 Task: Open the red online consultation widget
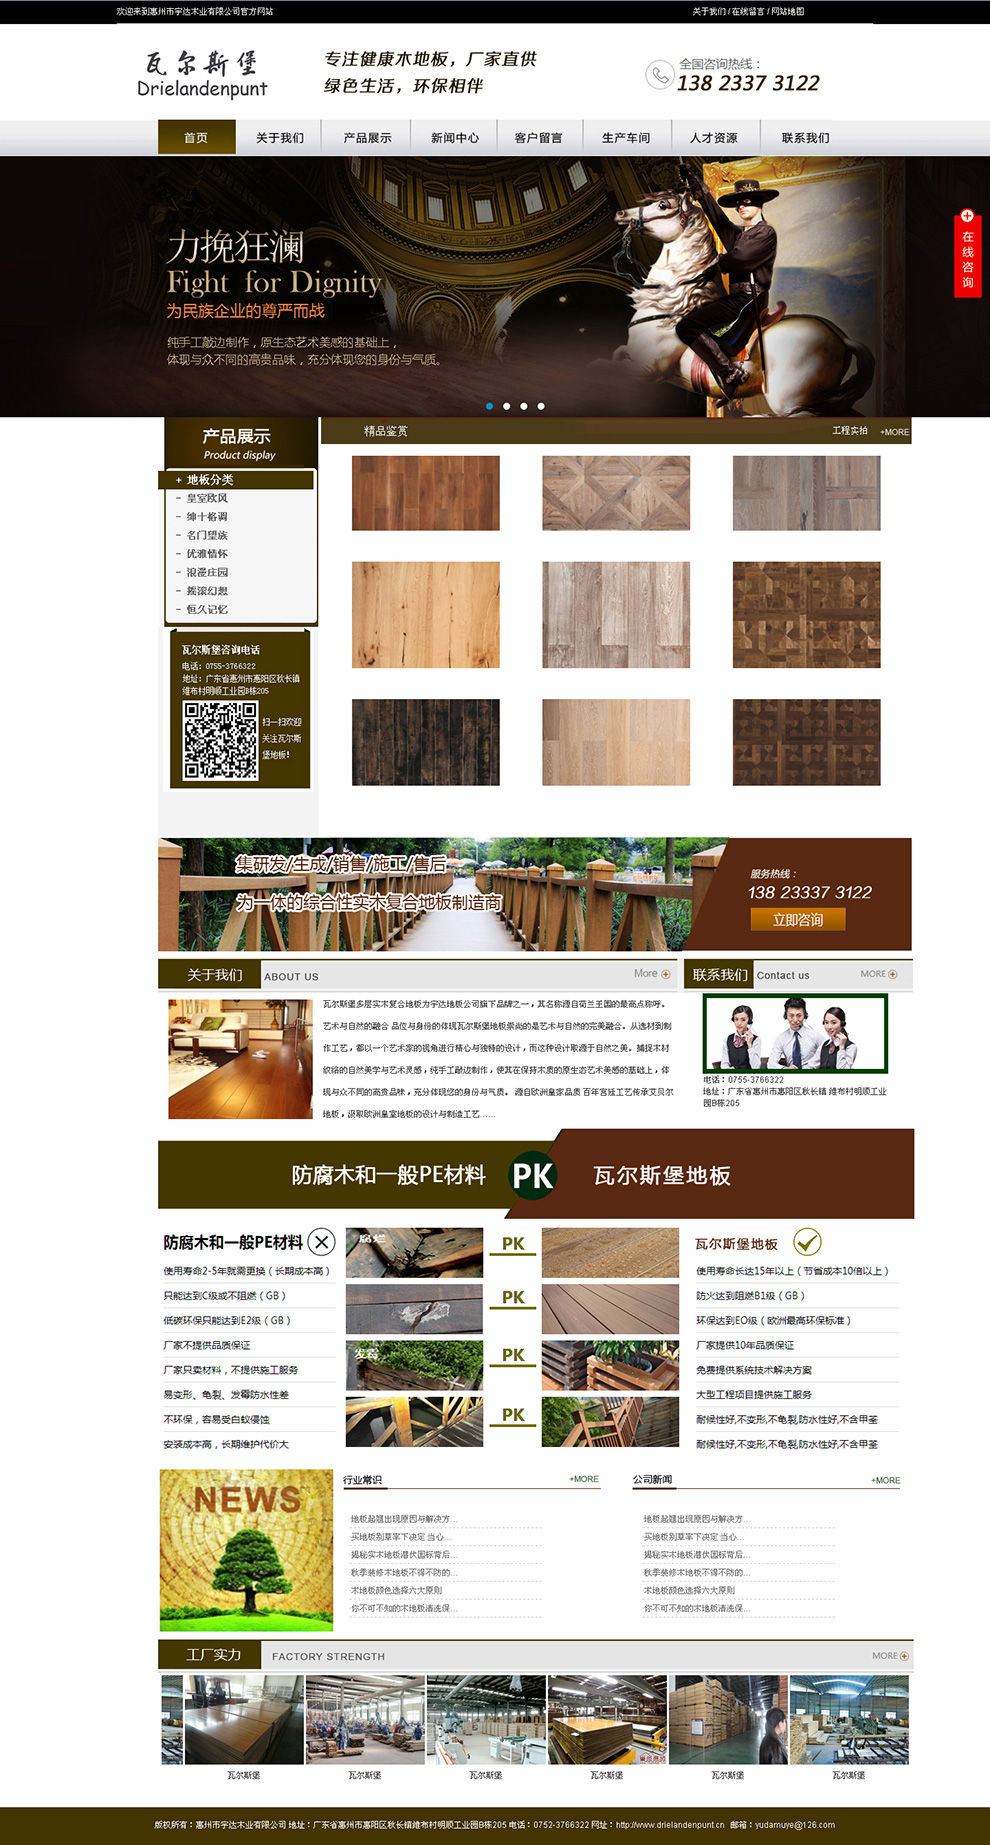967,254
